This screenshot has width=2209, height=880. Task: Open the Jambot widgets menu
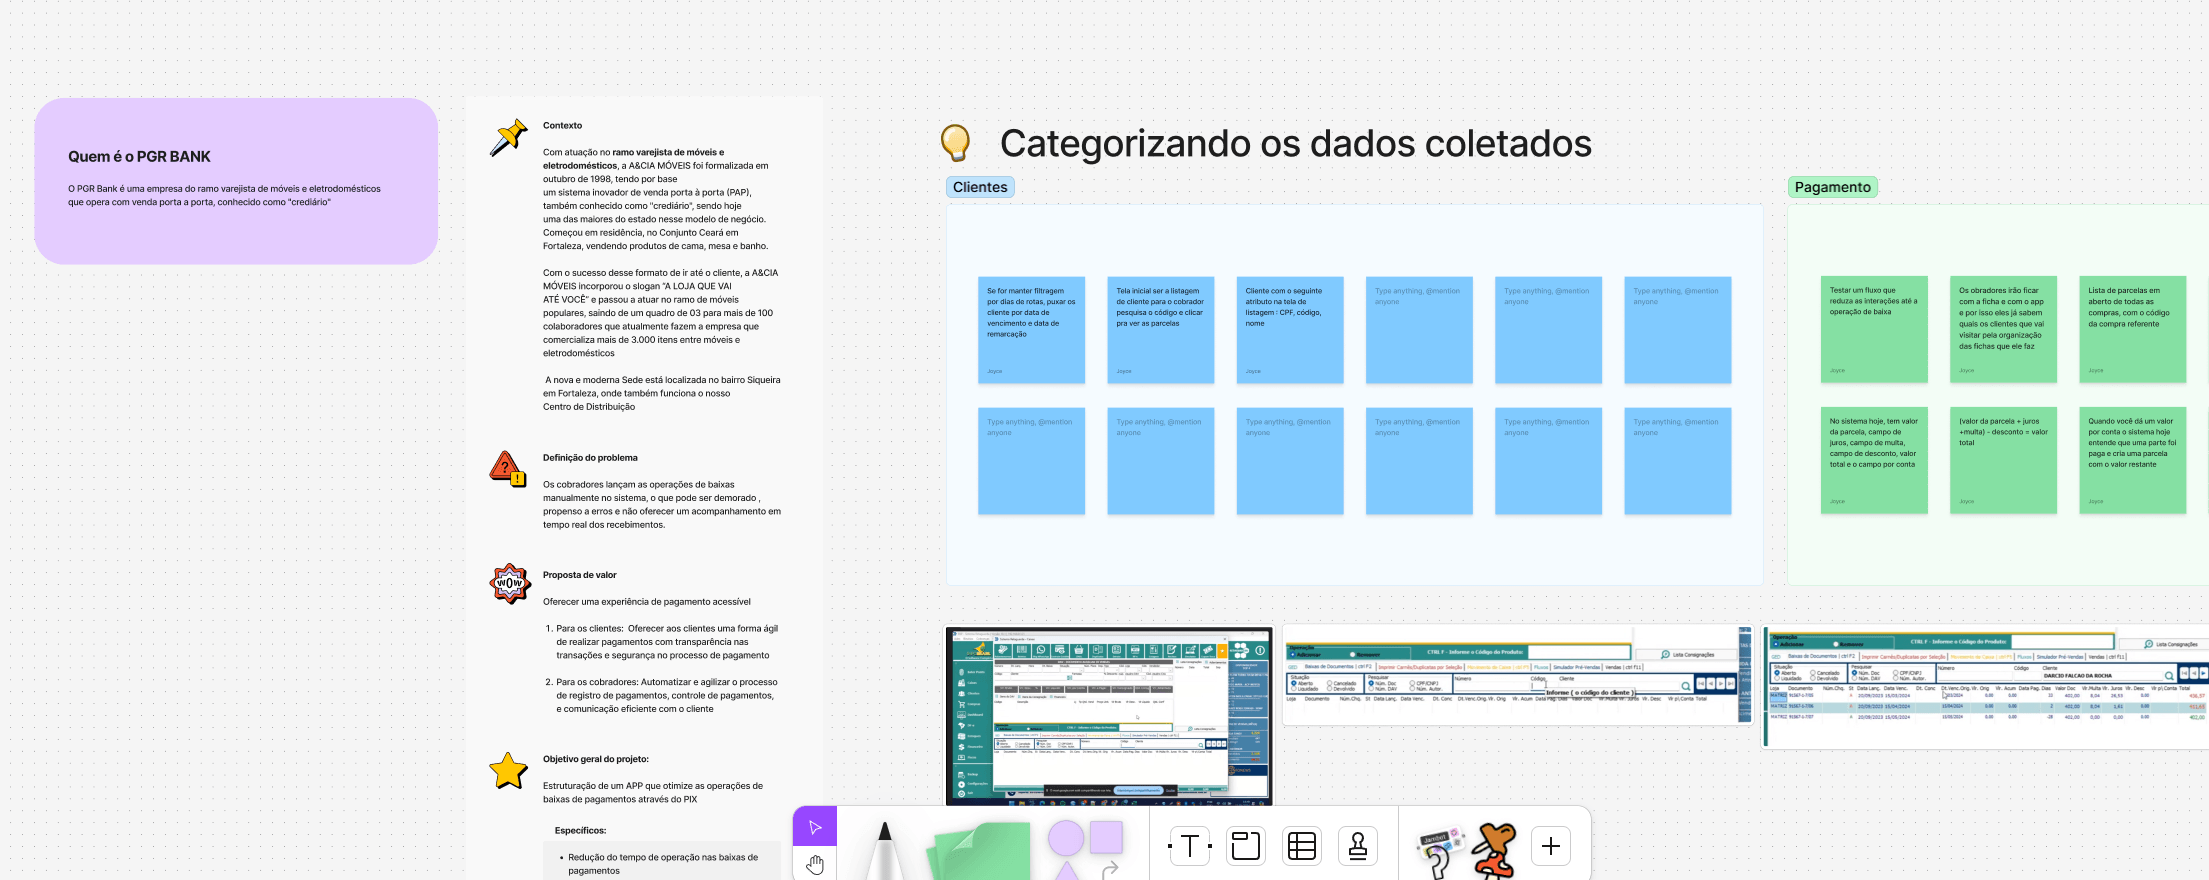tap(1439, 853)
